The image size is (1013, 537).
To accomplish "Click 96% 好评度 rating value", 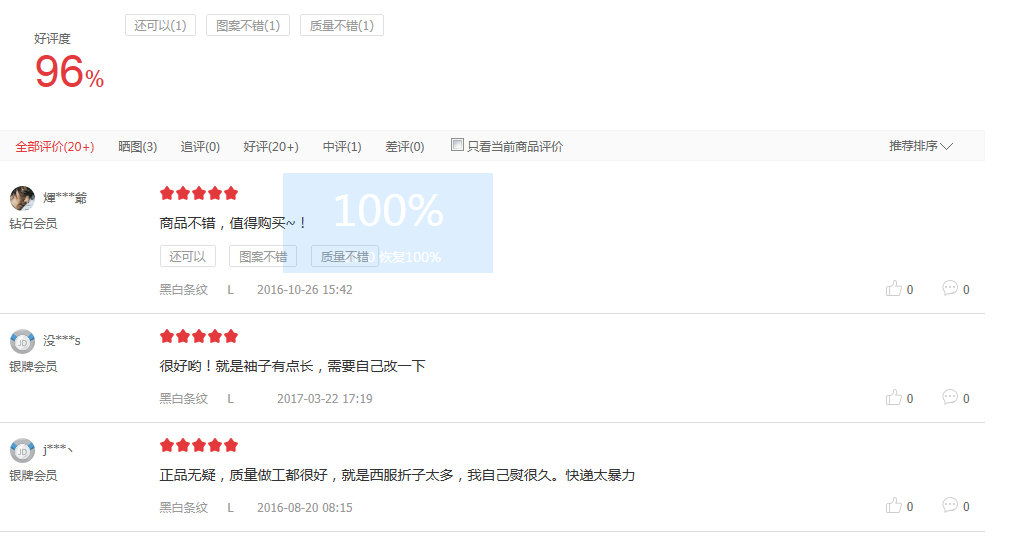I will [x=69, y=71].
